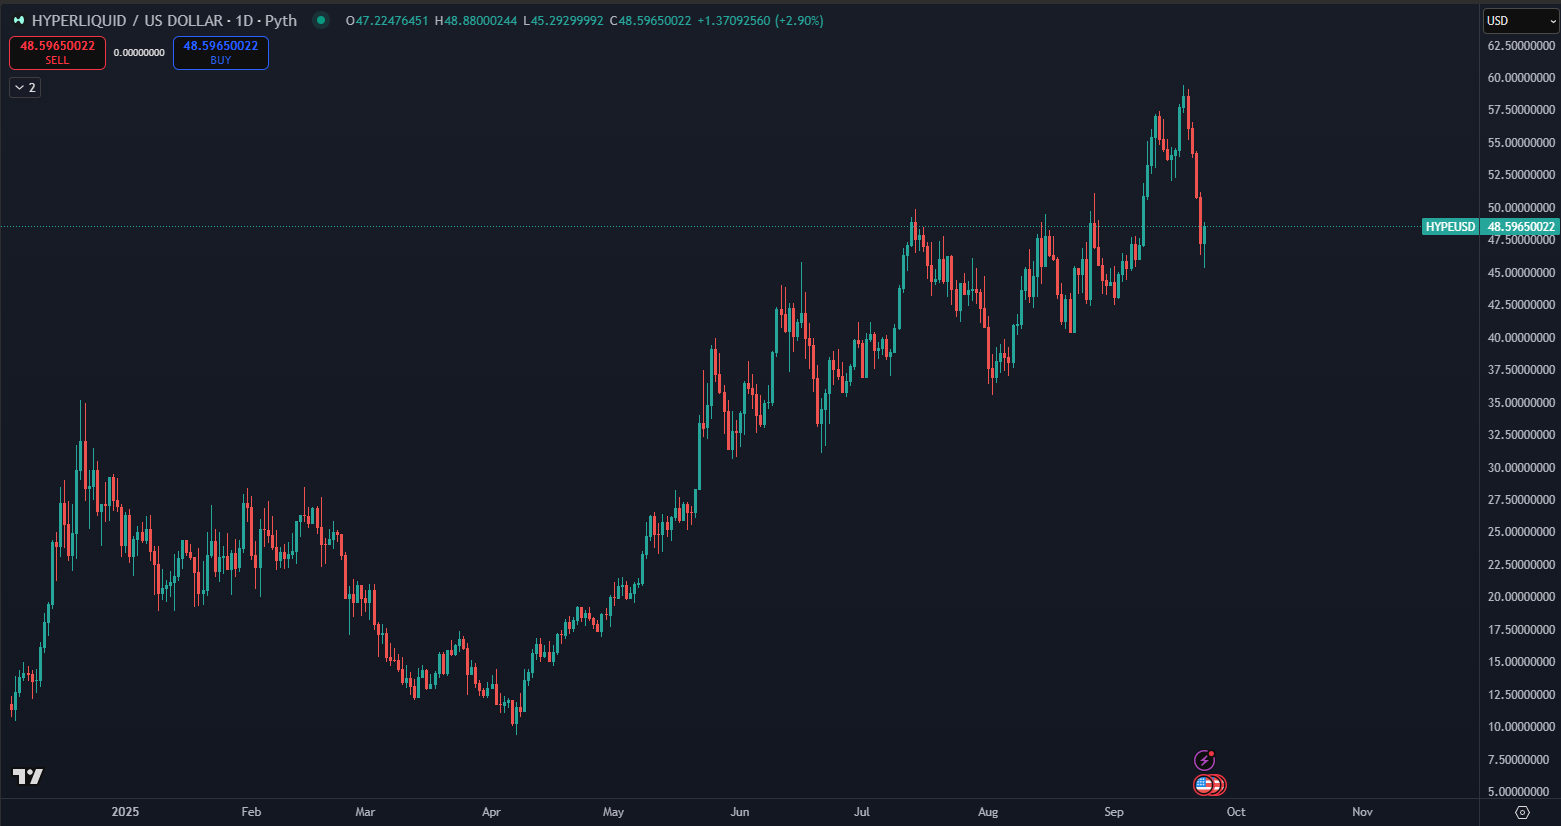Click the Hyperliquid symbol logo icon
Screen dimensions: 1561x826
click(18, 20)
